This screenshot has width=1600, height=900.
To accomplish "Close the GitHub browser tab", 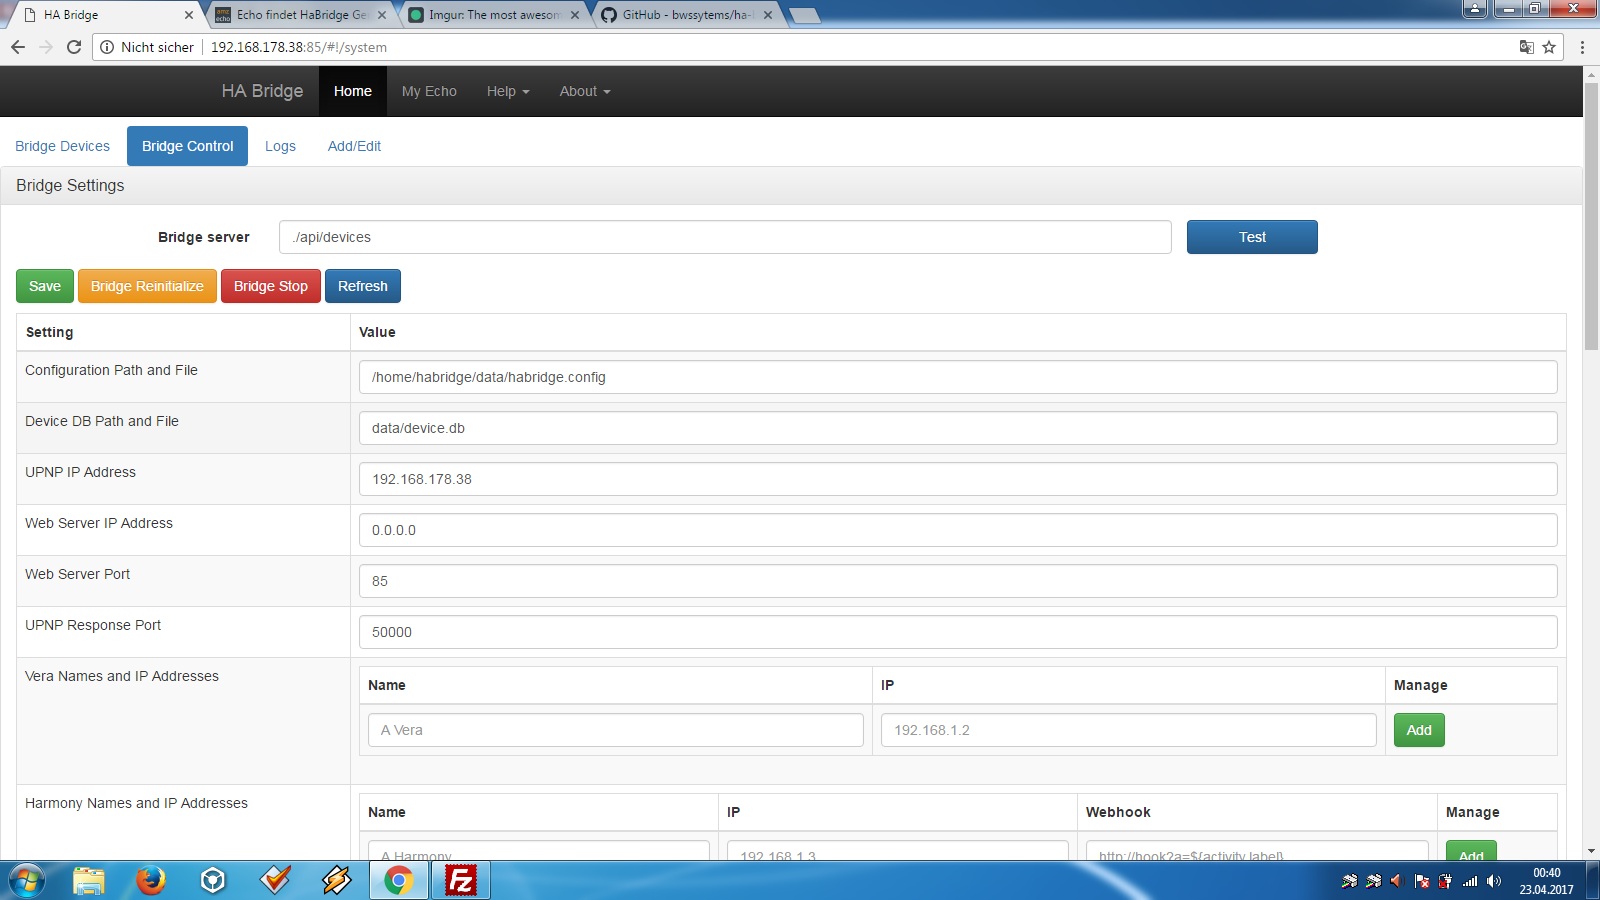I will (768, 15).
